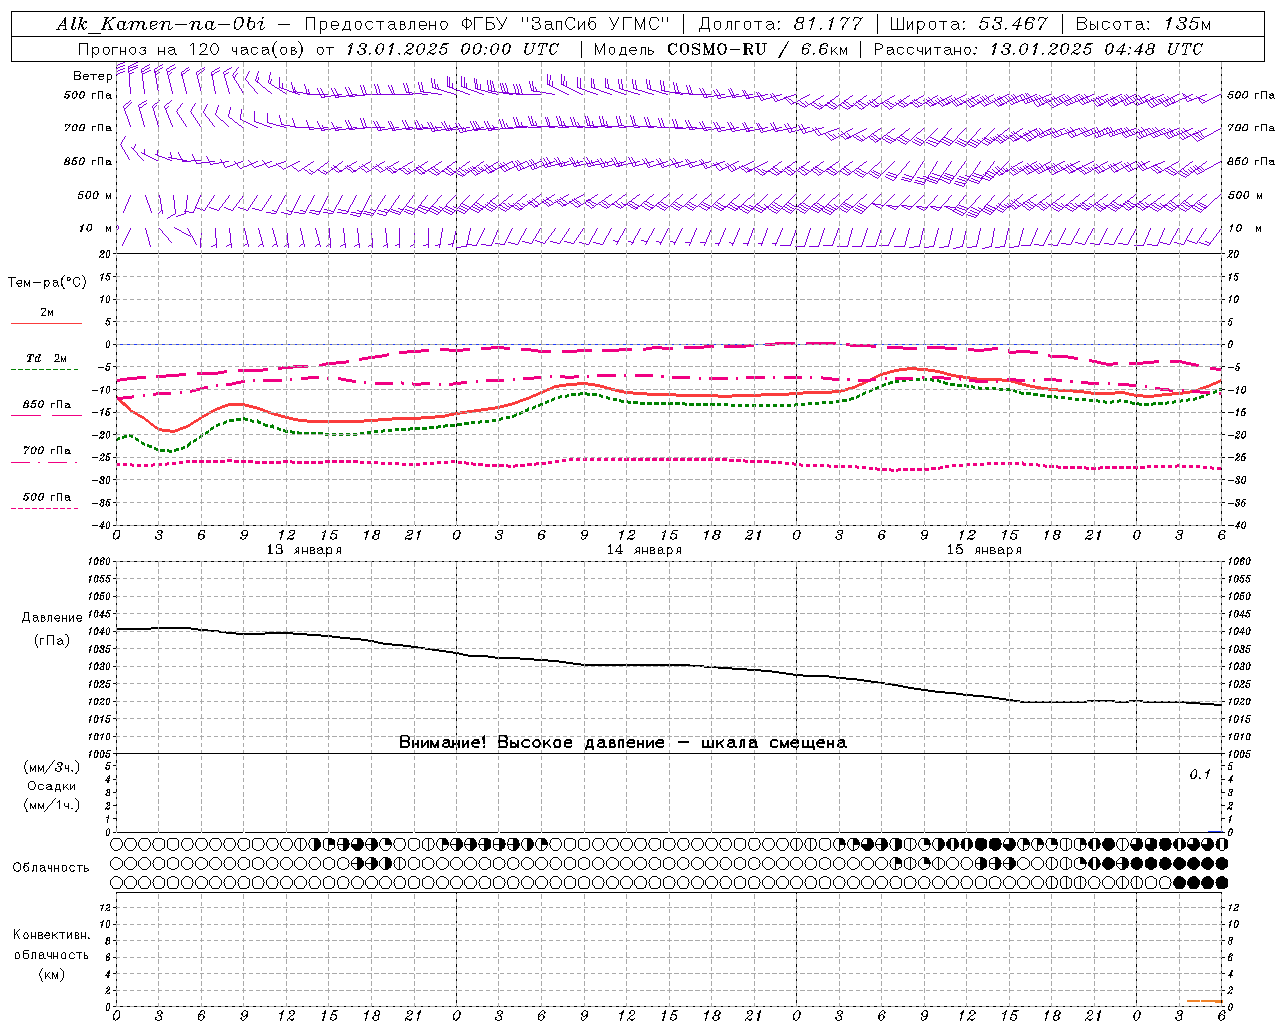
Task: Click the computed time Рассчитано: 13.01.2025 04:48 UTC
Action: [x=1038, y=49]
